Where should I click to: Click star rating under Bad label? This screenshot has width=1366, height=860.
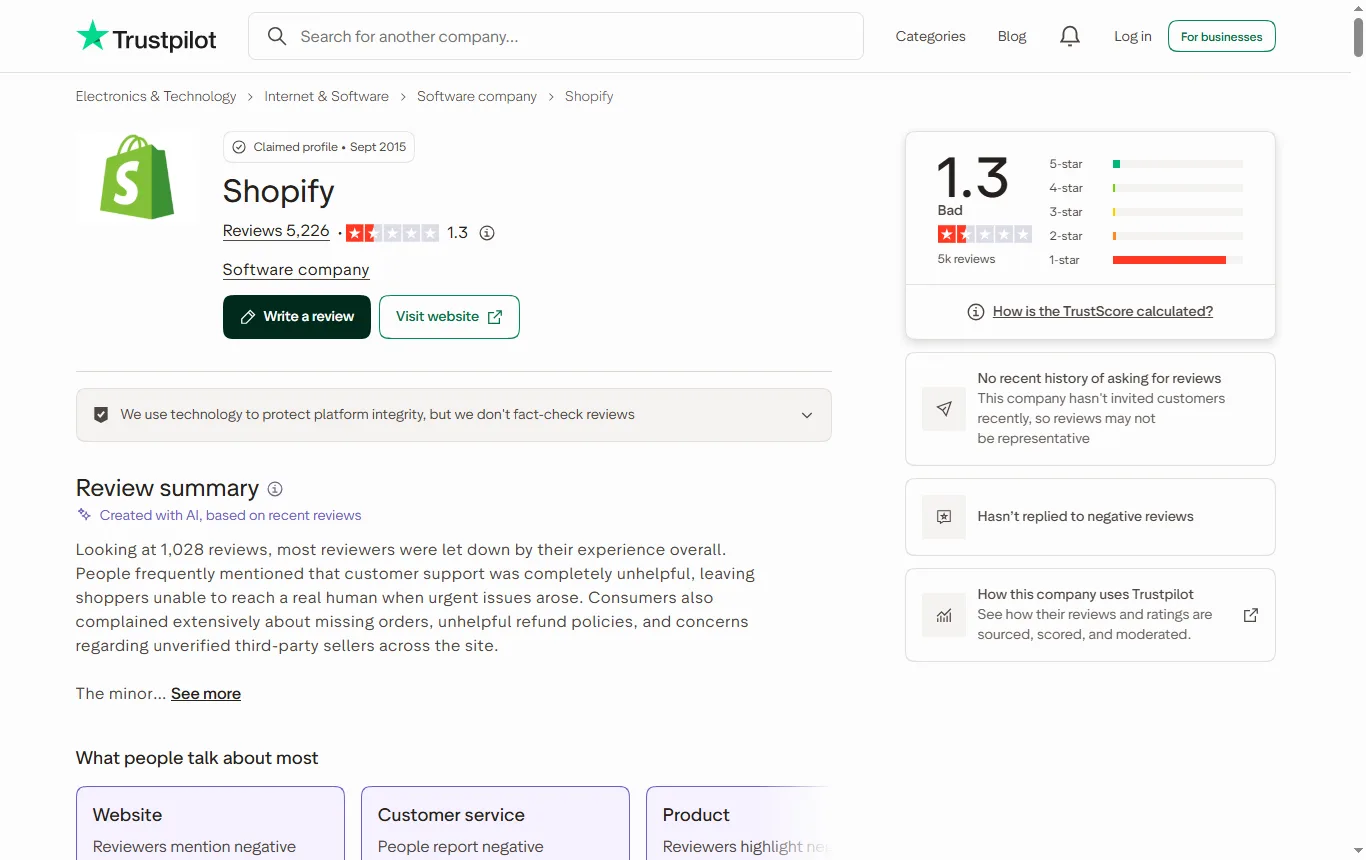[984, 234]
